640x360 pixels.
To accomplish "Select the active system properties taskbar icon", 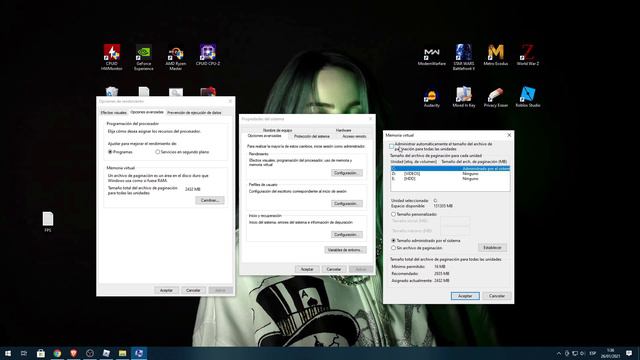I will click(x=139, y=353).
